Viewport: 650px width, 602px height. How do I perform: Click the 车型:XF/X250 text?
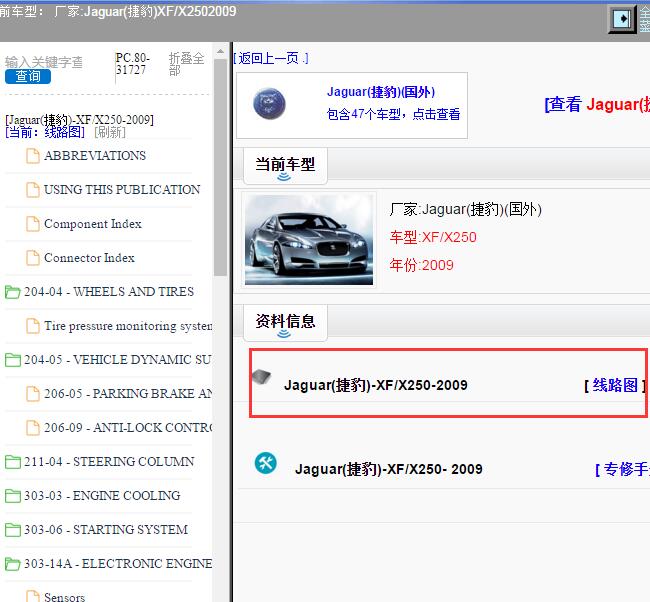(433, 237)
